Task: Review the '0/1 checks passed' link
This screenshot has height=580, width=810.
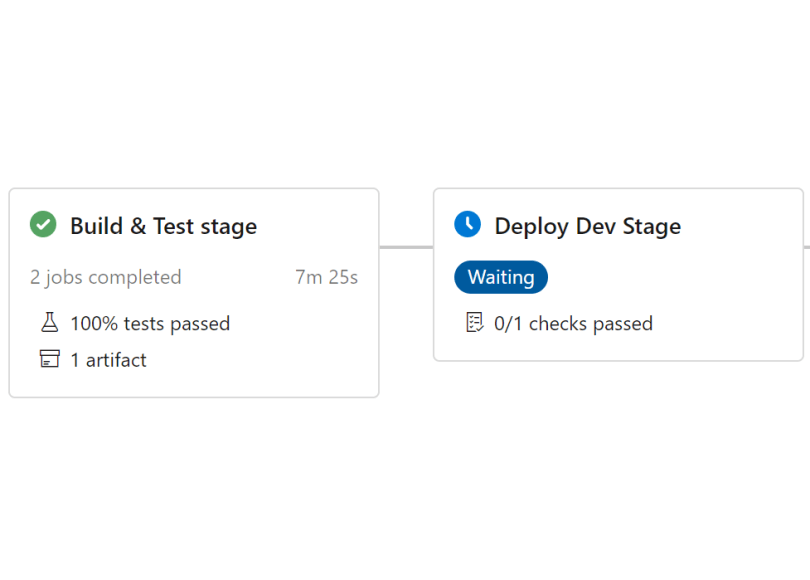Action: [x=573, y=323]
